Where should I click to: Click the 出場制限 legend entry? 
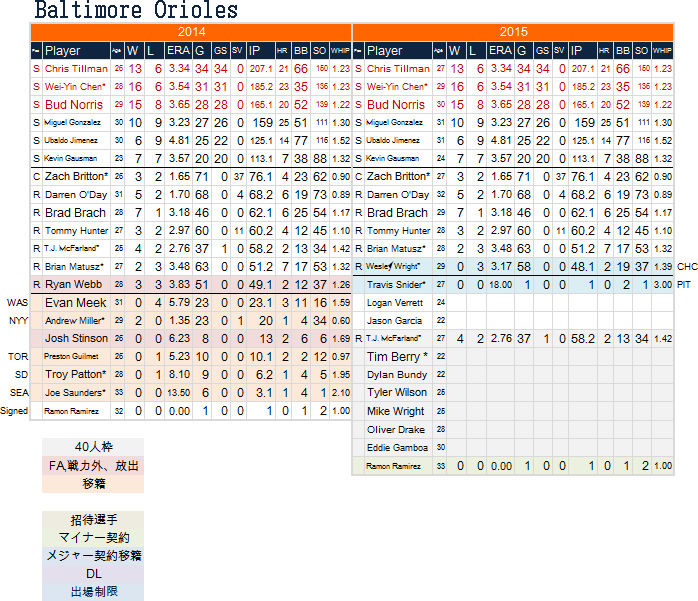(x=93, y=592)
